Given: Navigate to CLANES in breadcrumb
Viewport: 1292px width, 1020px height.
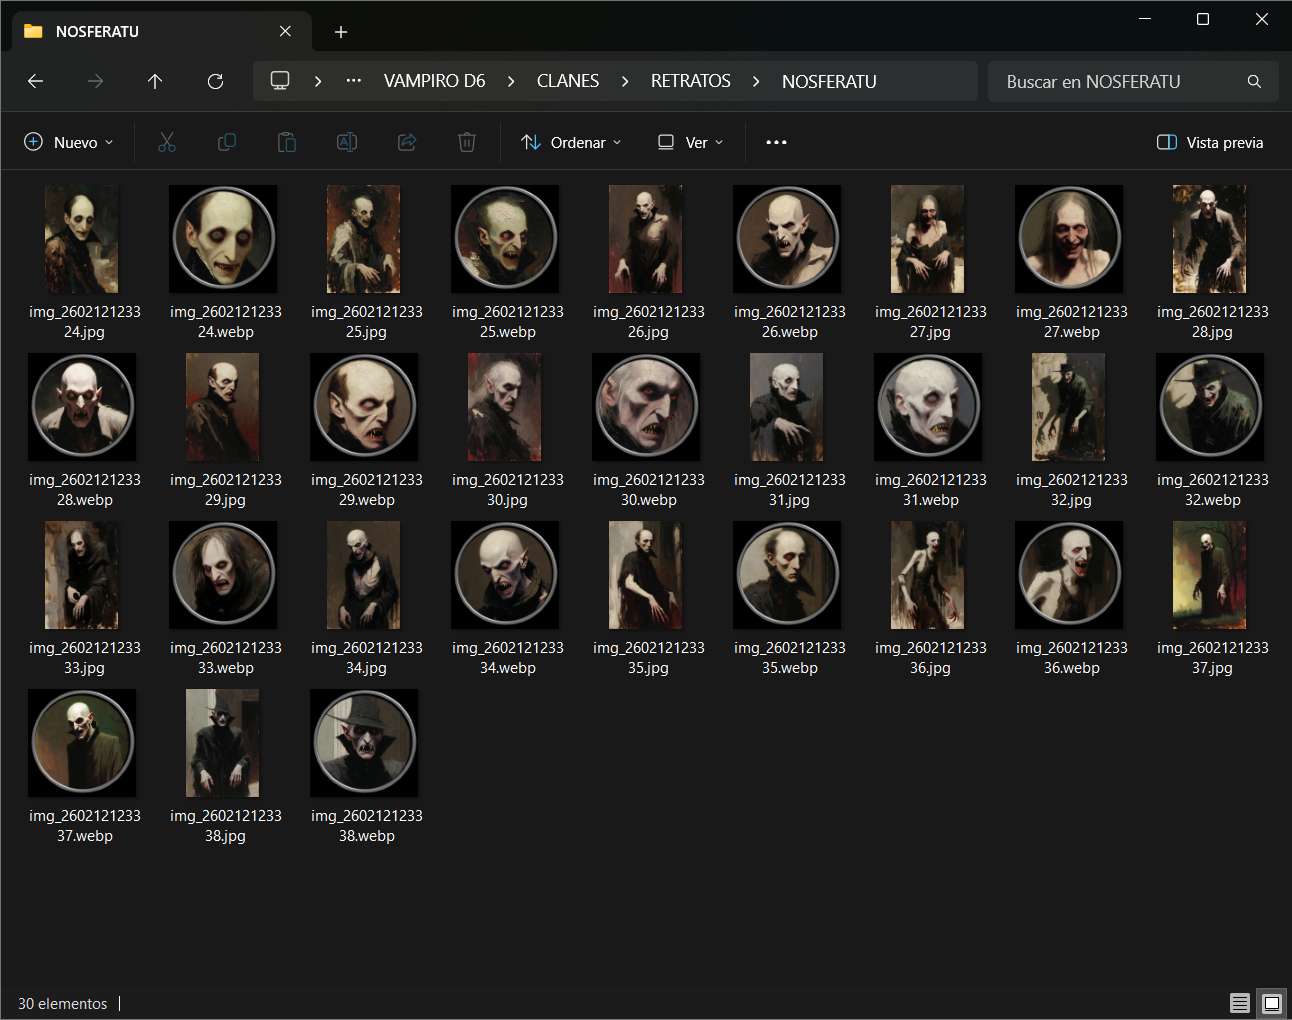Looking at the screenshot, I should pos(568,81).
